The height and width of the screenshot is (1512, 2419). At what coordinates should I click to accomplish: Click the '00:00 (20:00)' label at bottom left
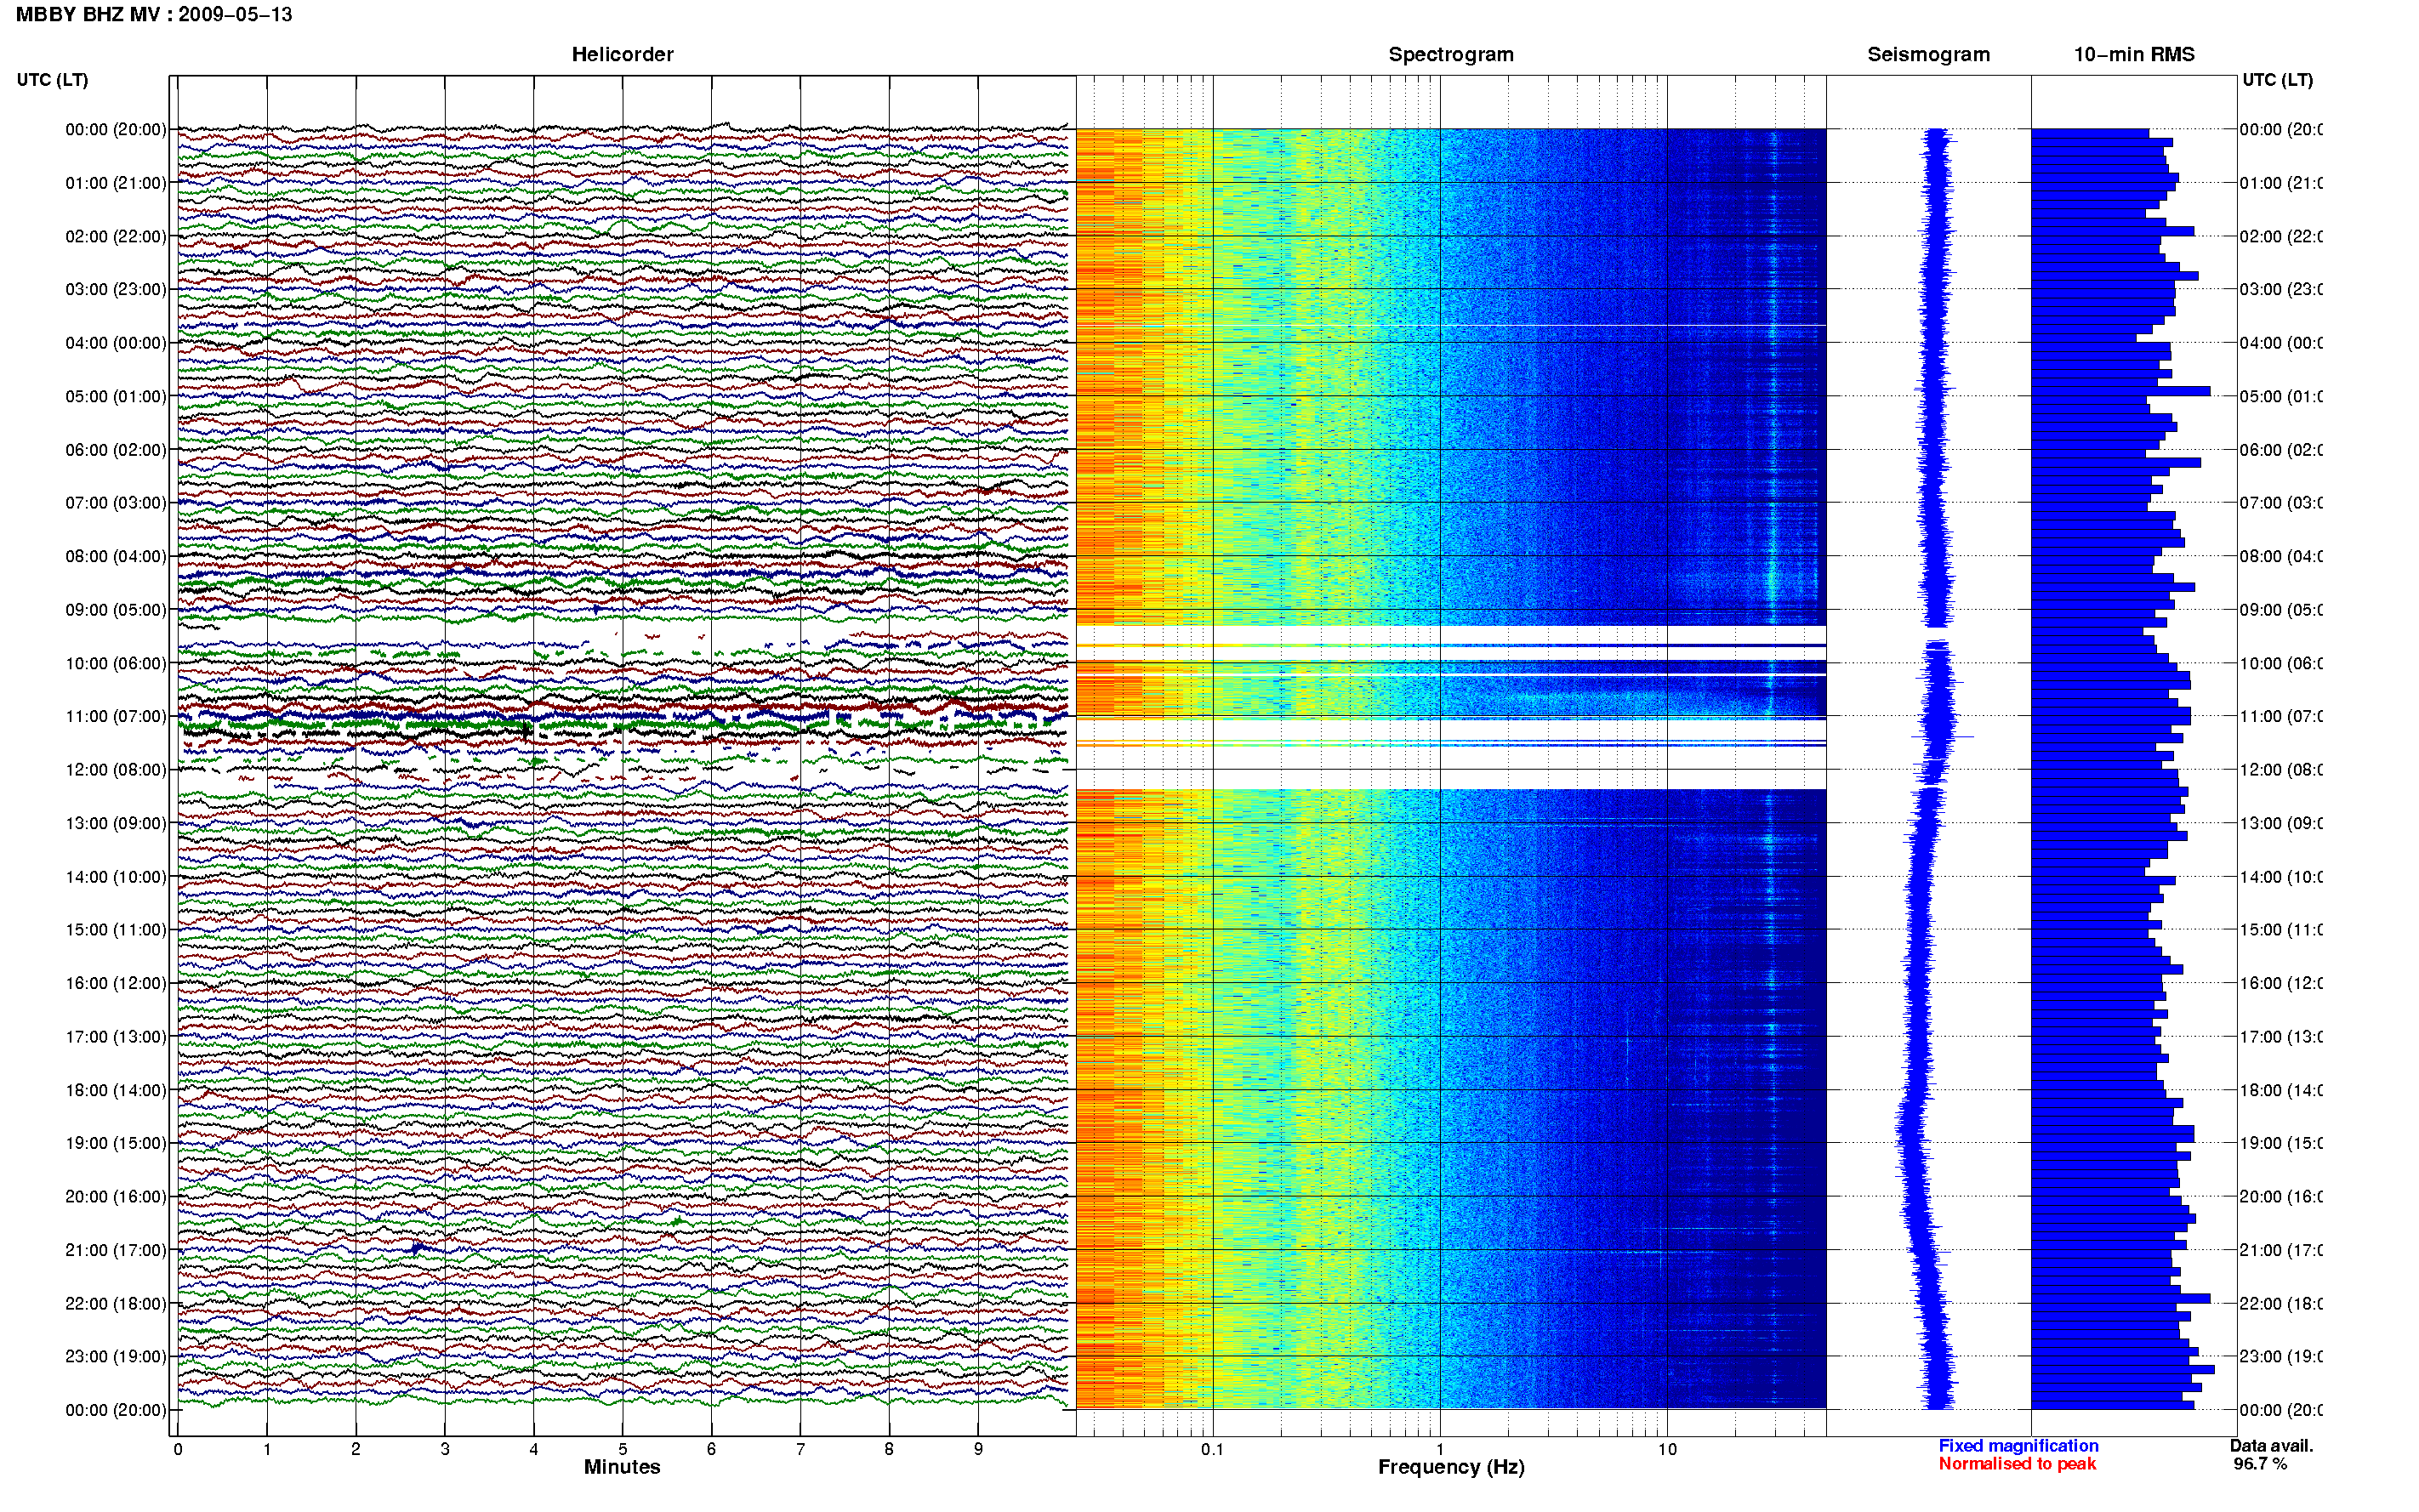pyautogui.click(x=116, y=1410)
